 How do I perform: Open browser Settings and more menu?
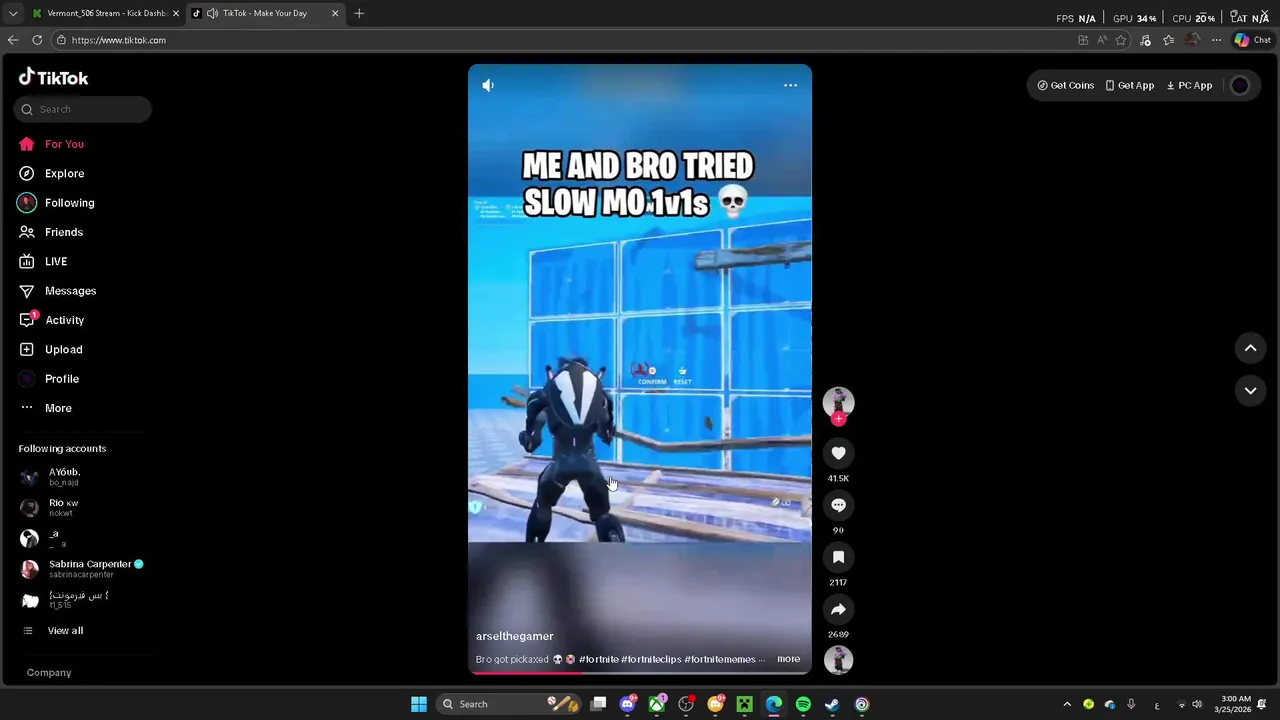click(1216, 40)
